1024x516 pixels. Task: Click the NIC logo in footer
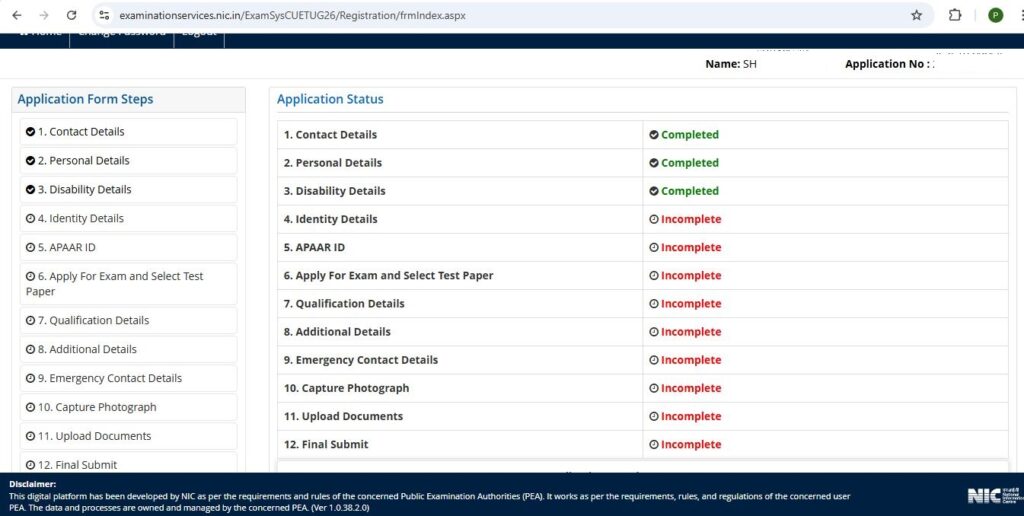pyautogui.click(x=989, y=495)
